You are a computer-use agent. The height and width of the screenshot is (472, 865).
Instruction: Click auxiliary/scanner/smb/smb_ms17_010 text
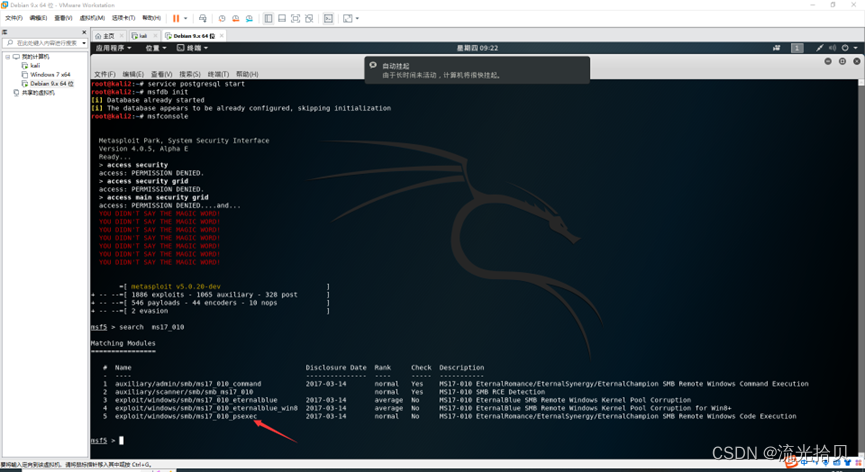184,392
